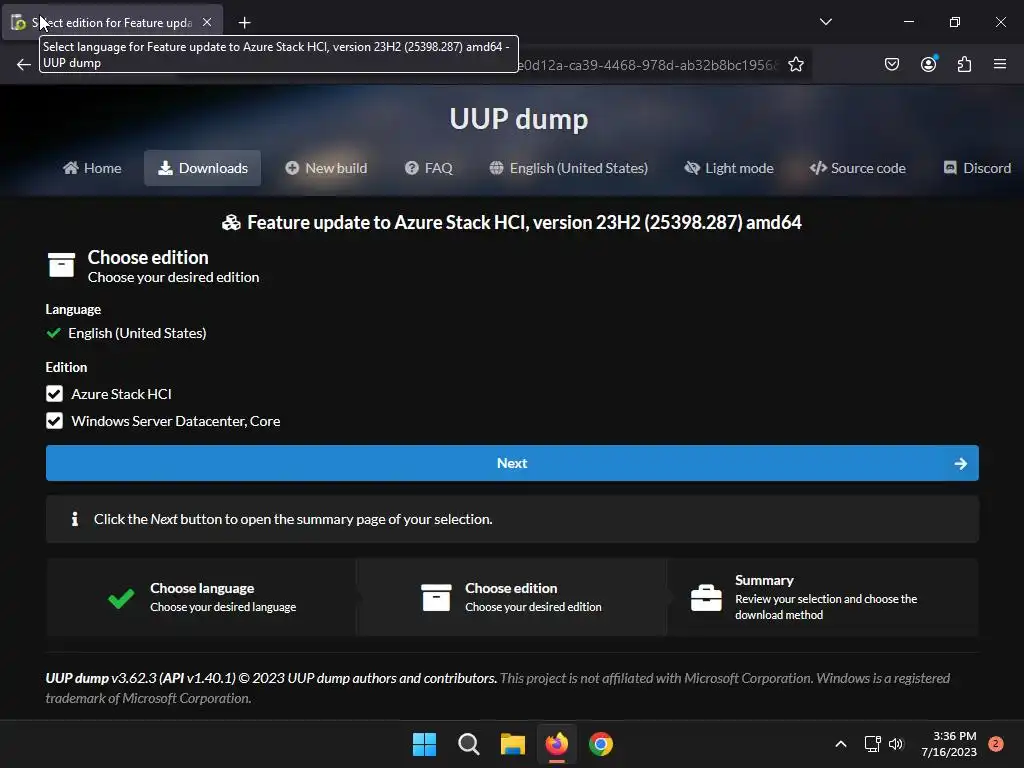Click the Choose language step title
Viewport: 1024px width, 768px height.
[x=202, y=588]
